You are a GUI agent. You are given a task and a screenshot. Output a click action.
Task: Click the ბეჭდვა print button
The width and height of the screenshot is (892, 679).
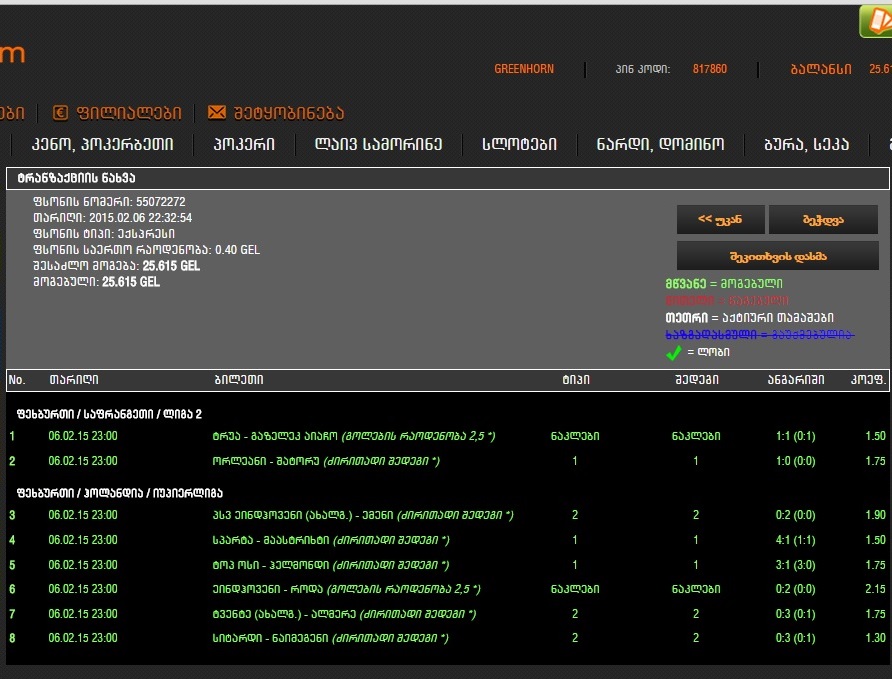point(822,219)
